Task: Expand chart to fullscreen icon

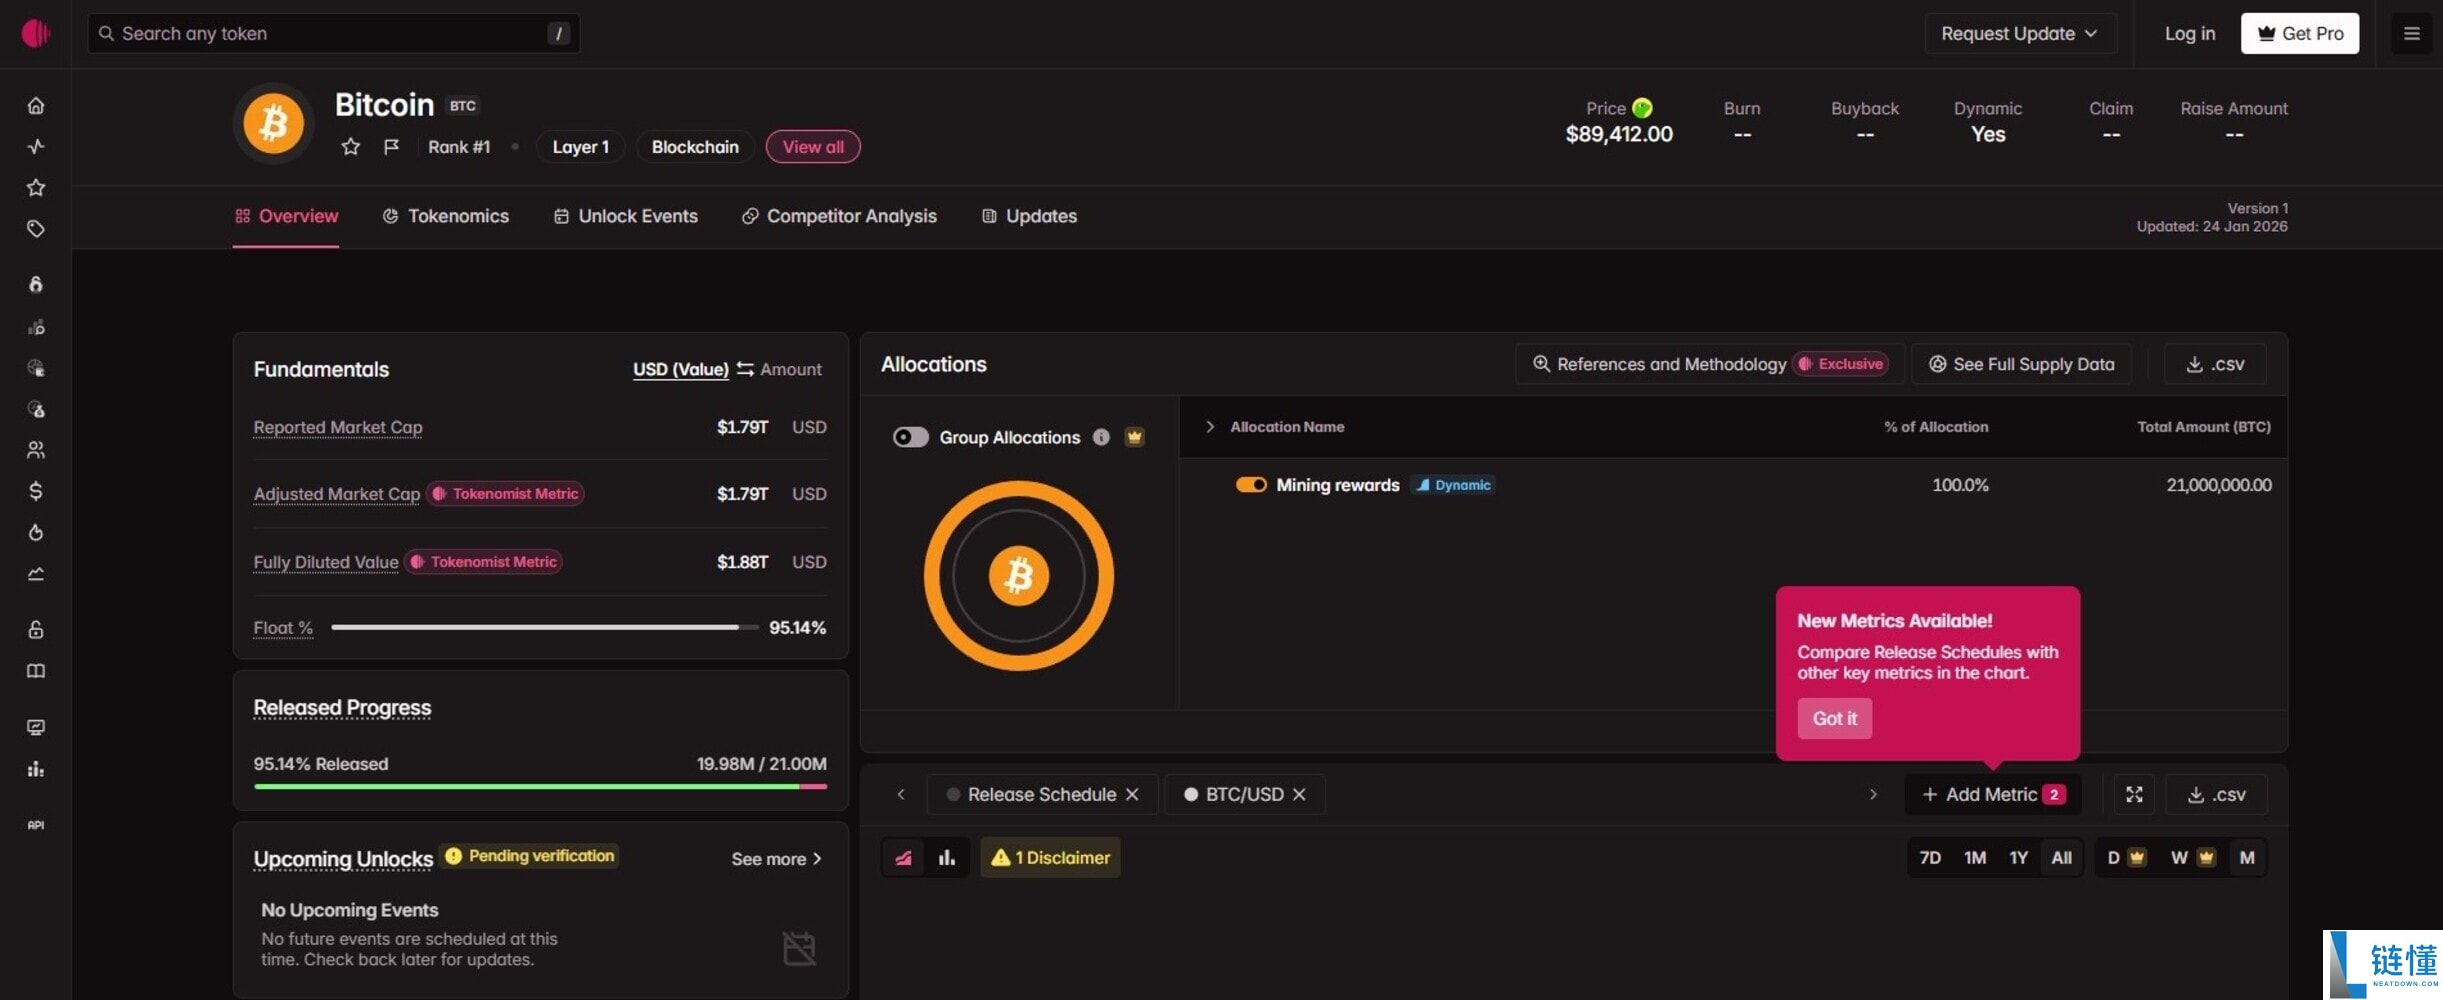Action: coord(2134,794)
